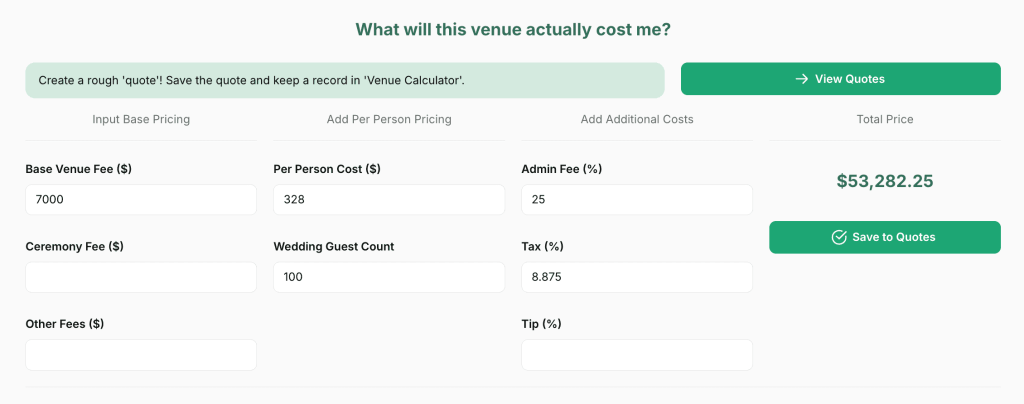Select the Other Fees input box

point(141,355)
